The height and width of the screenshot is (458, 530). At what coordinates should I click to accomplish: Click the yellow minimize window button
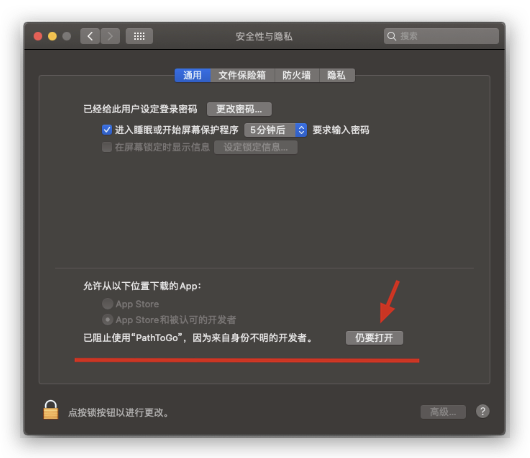[52, 36]
